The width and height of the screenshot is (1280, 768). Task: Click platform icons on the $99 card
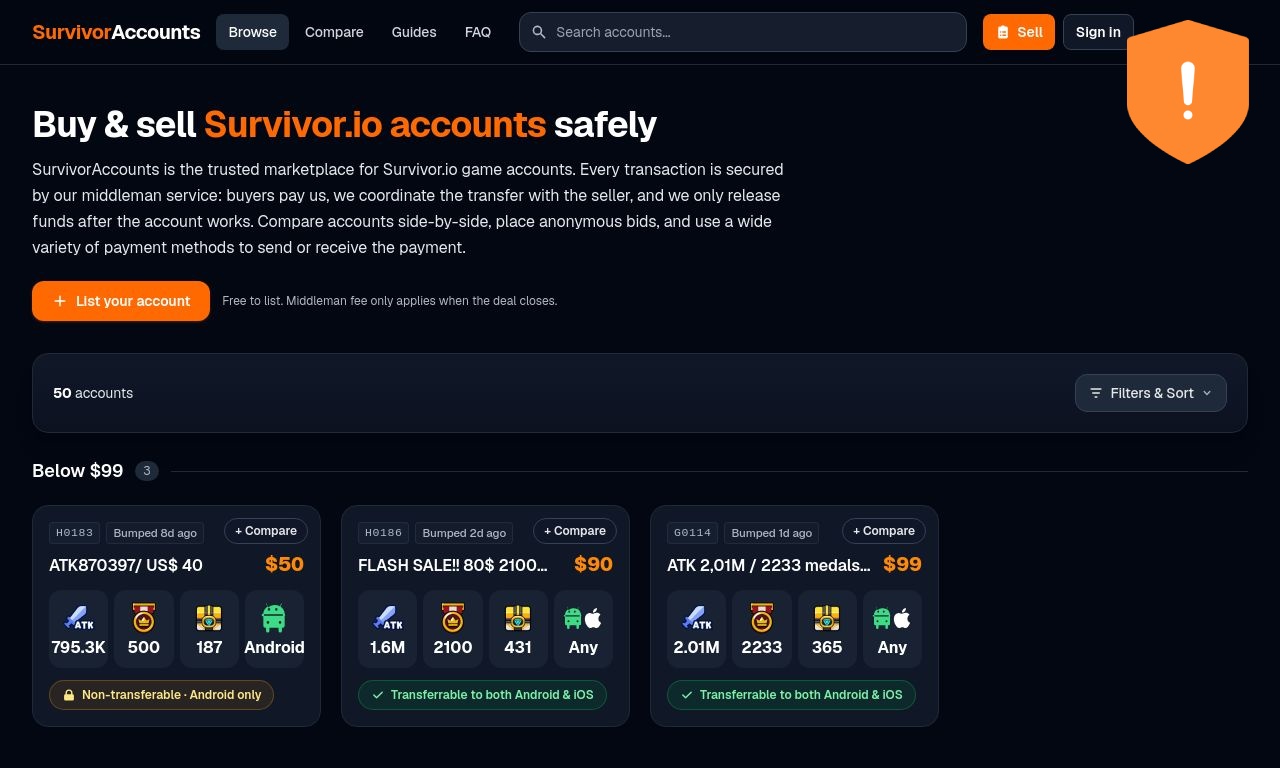point(892,618)
